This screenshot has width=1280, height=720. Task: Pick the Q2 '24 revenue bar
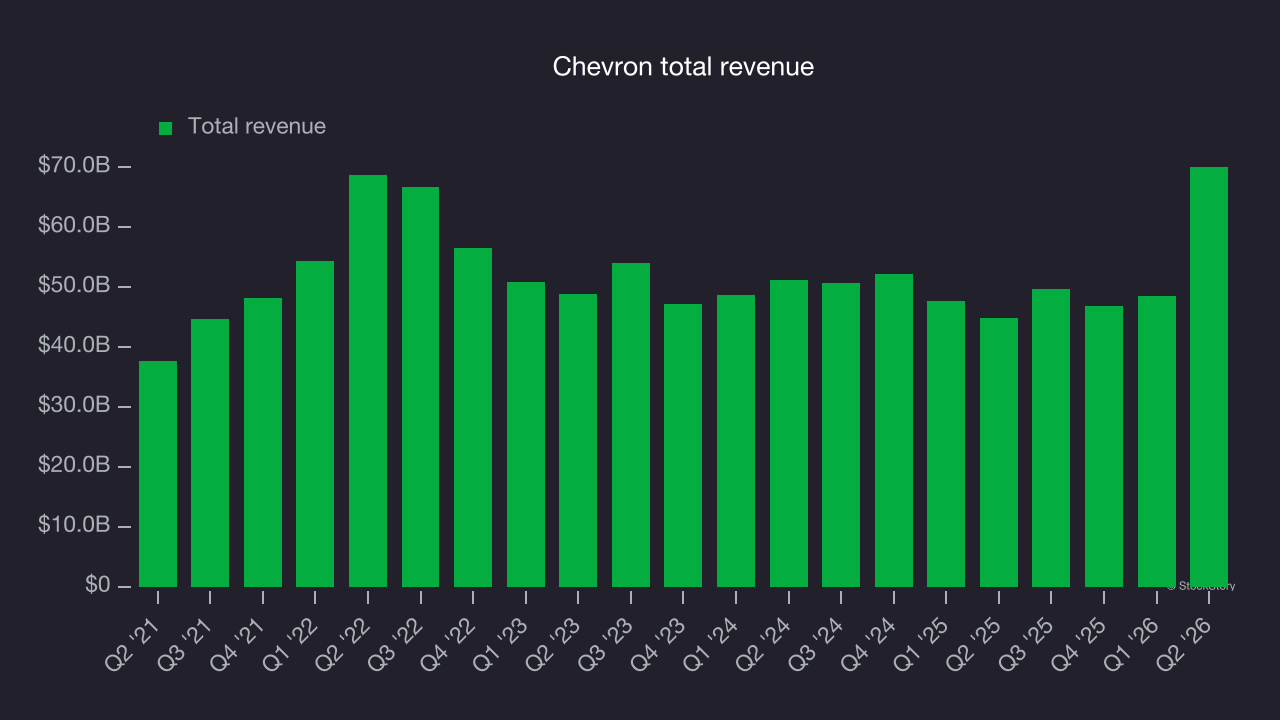pos(789,434)
